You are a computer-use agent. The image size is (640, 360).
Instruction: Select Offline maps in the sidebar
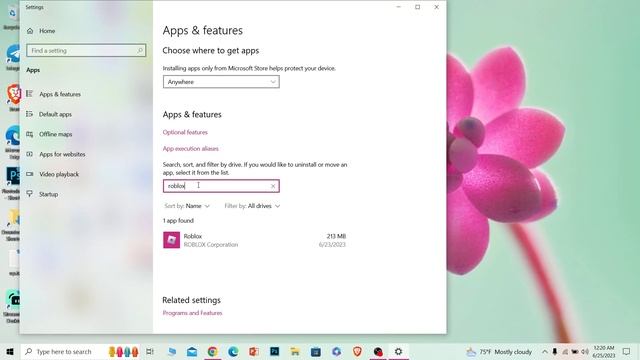[x=56, y=134]
